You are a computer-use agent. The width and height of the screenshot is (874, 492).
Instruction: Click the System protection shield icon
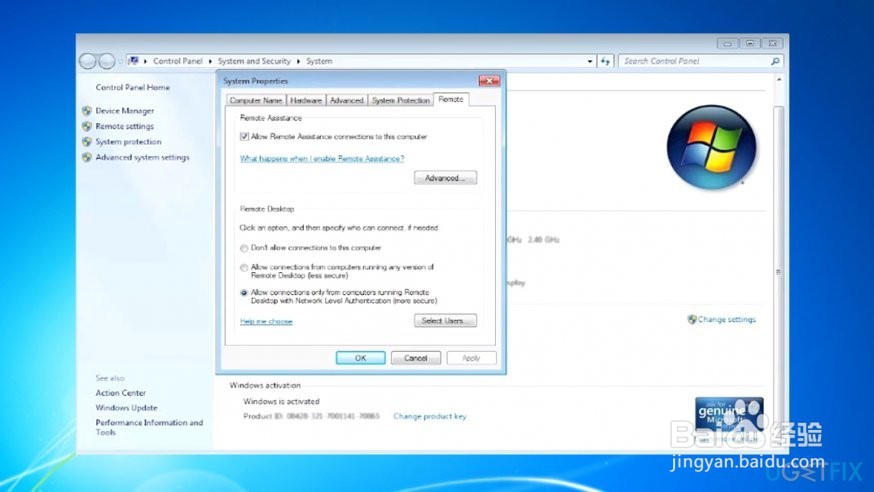[87, 142]
